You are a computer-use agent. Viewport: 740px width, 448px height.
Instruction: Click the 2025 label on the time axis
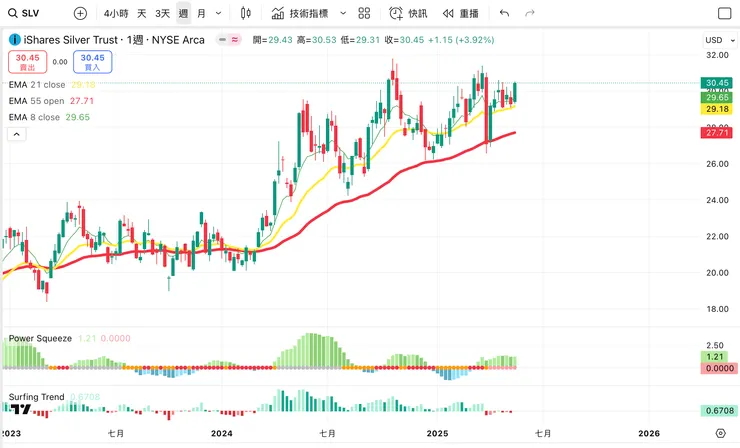437,433
